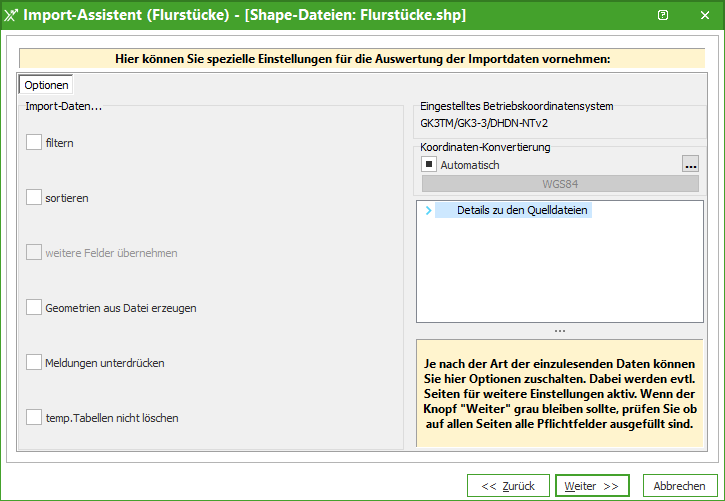This screenshot has width=725, height=501.
Task: Select the Details zu den Quelldateien row
Action: (522, 210)
